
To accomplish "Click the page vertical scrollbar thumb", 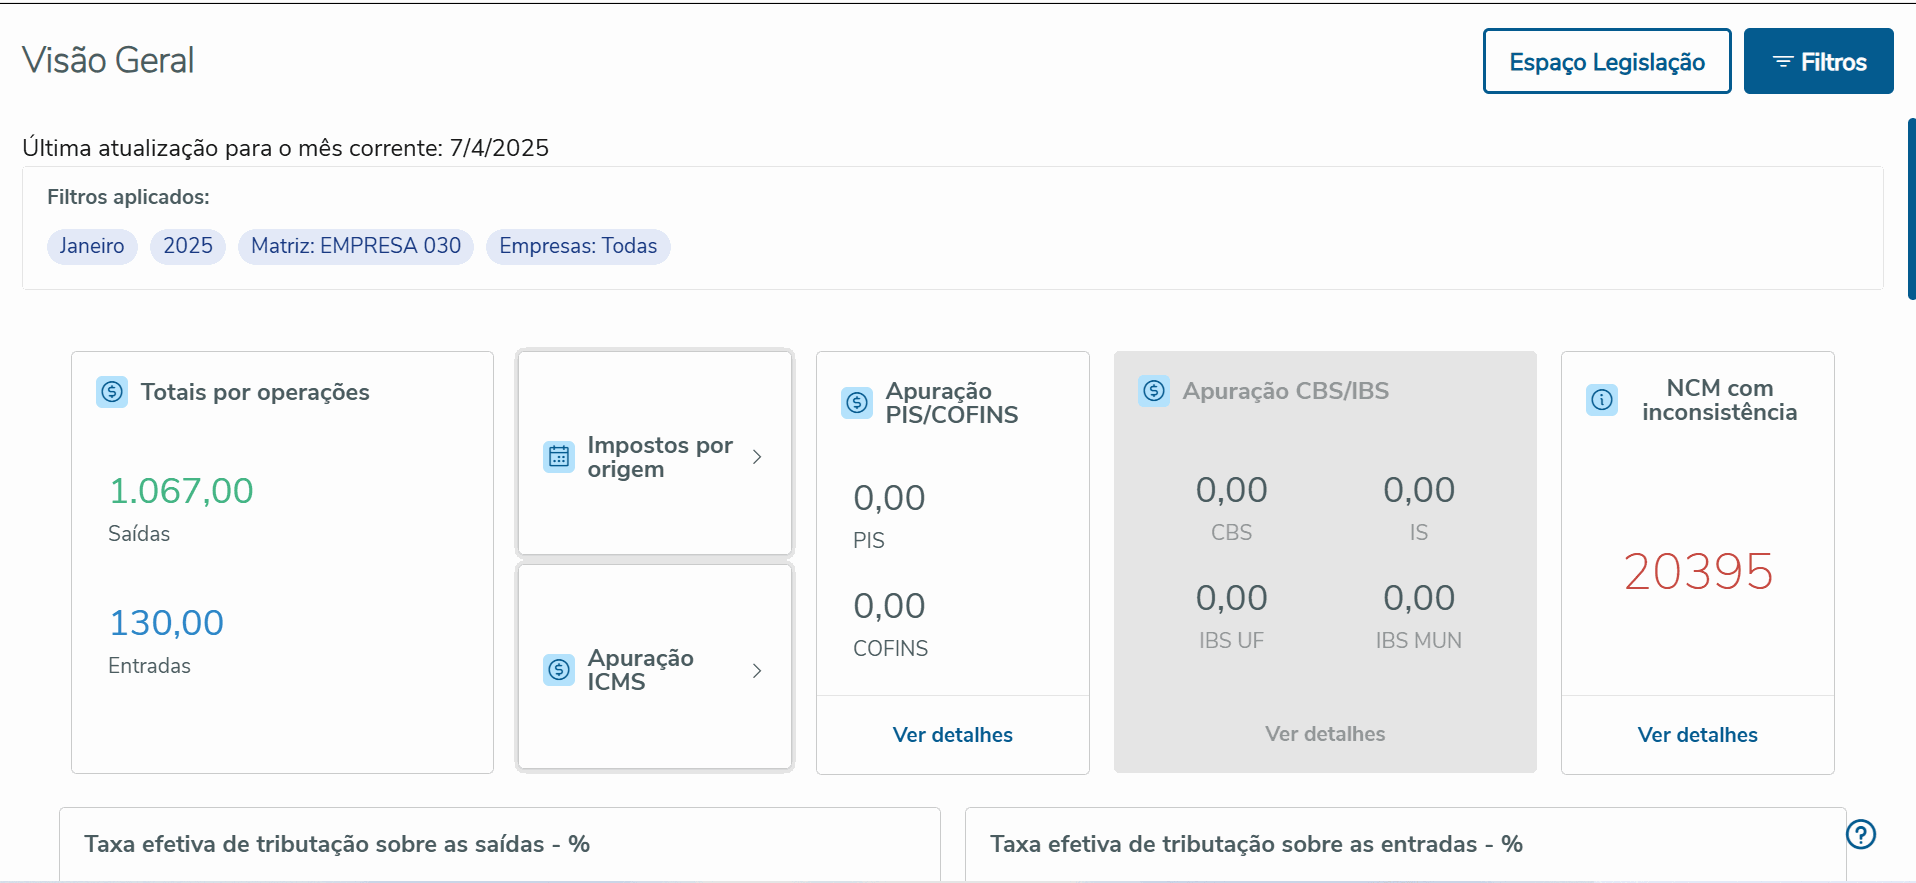I will pos(1911,209).
